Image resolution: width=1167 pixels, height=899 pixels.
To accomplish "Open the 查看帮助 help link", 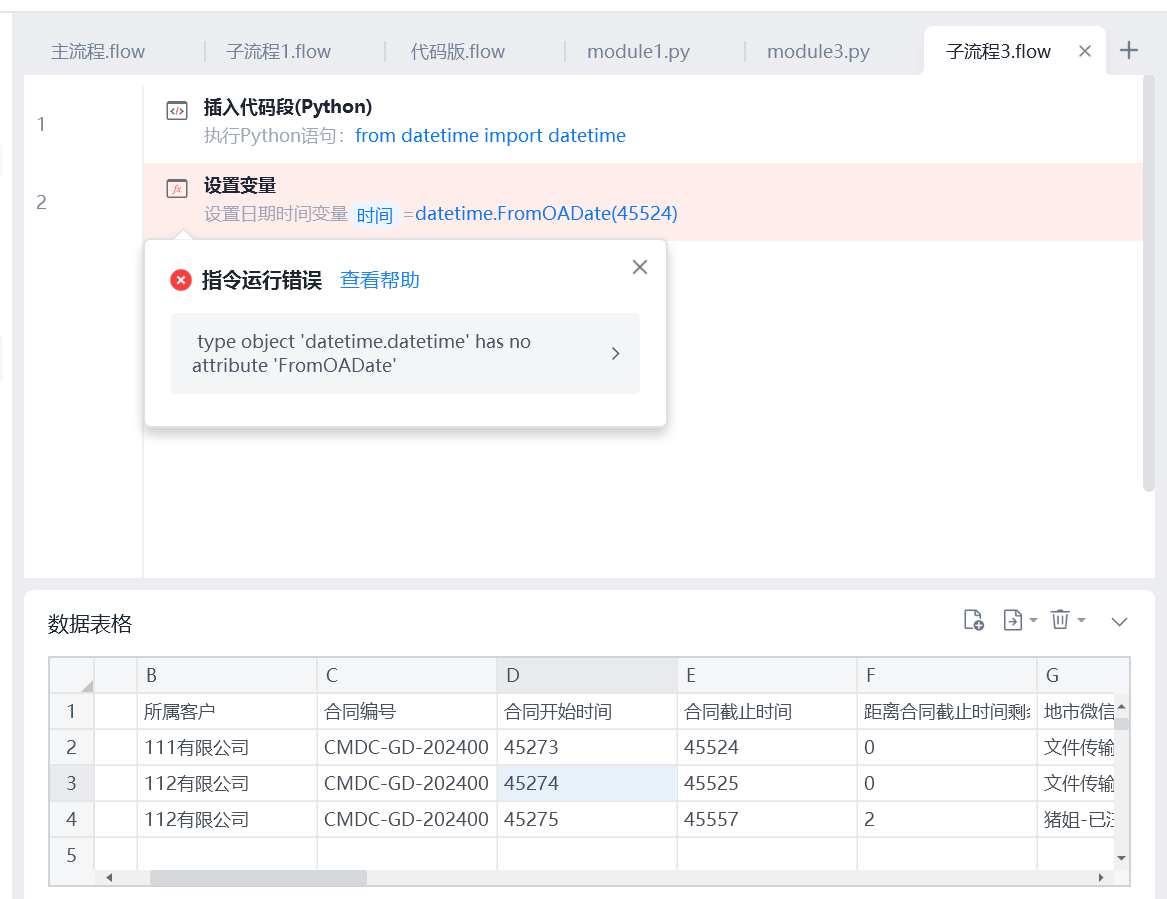I will 380,280.
